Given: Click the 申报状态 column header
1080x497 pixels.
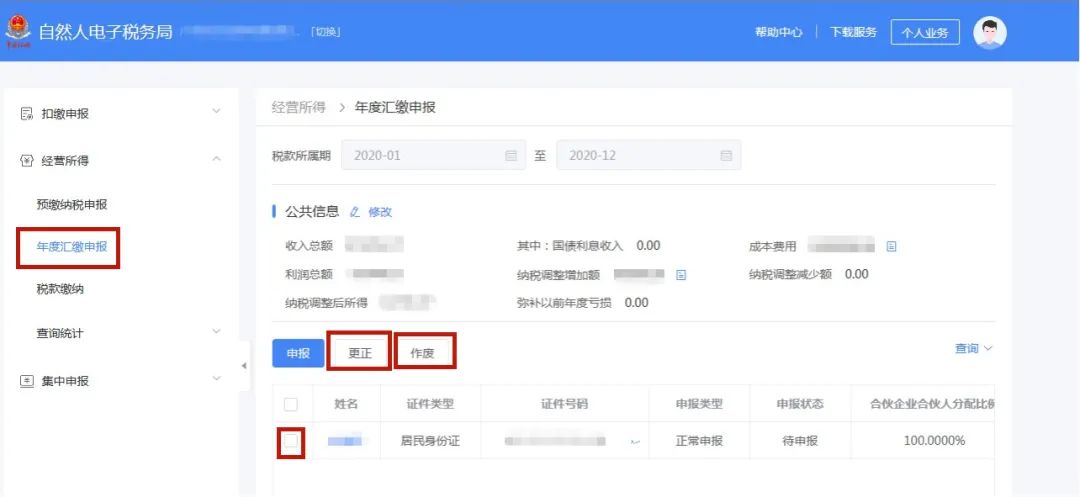Looking at the screenshot, I should tap(800, 404).
